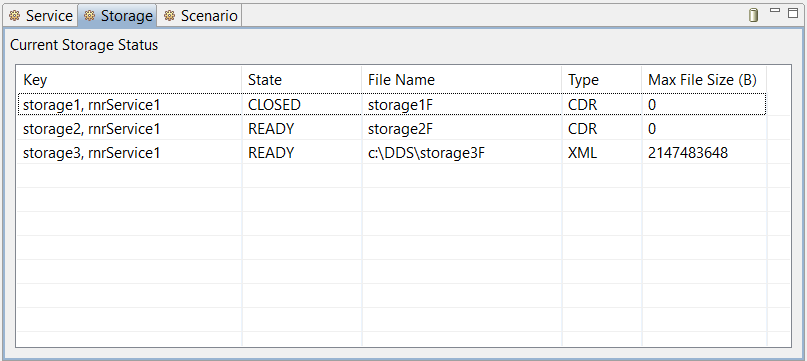The image size is (807, 361).
Task: Click the gear icon on Scenario tab
Action: click(x=169, y=16)
